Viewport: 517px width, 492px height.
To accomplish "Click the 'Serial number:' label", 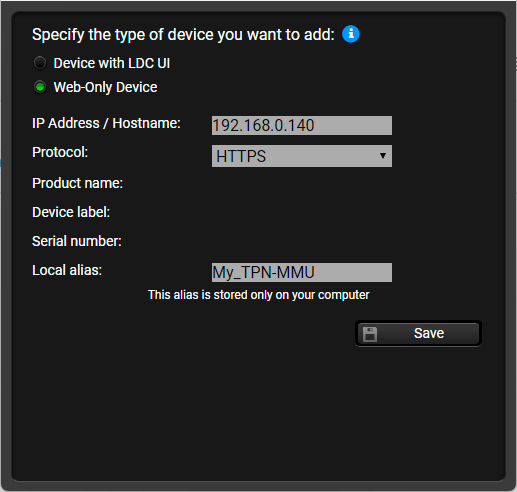I will pos(77,241).
